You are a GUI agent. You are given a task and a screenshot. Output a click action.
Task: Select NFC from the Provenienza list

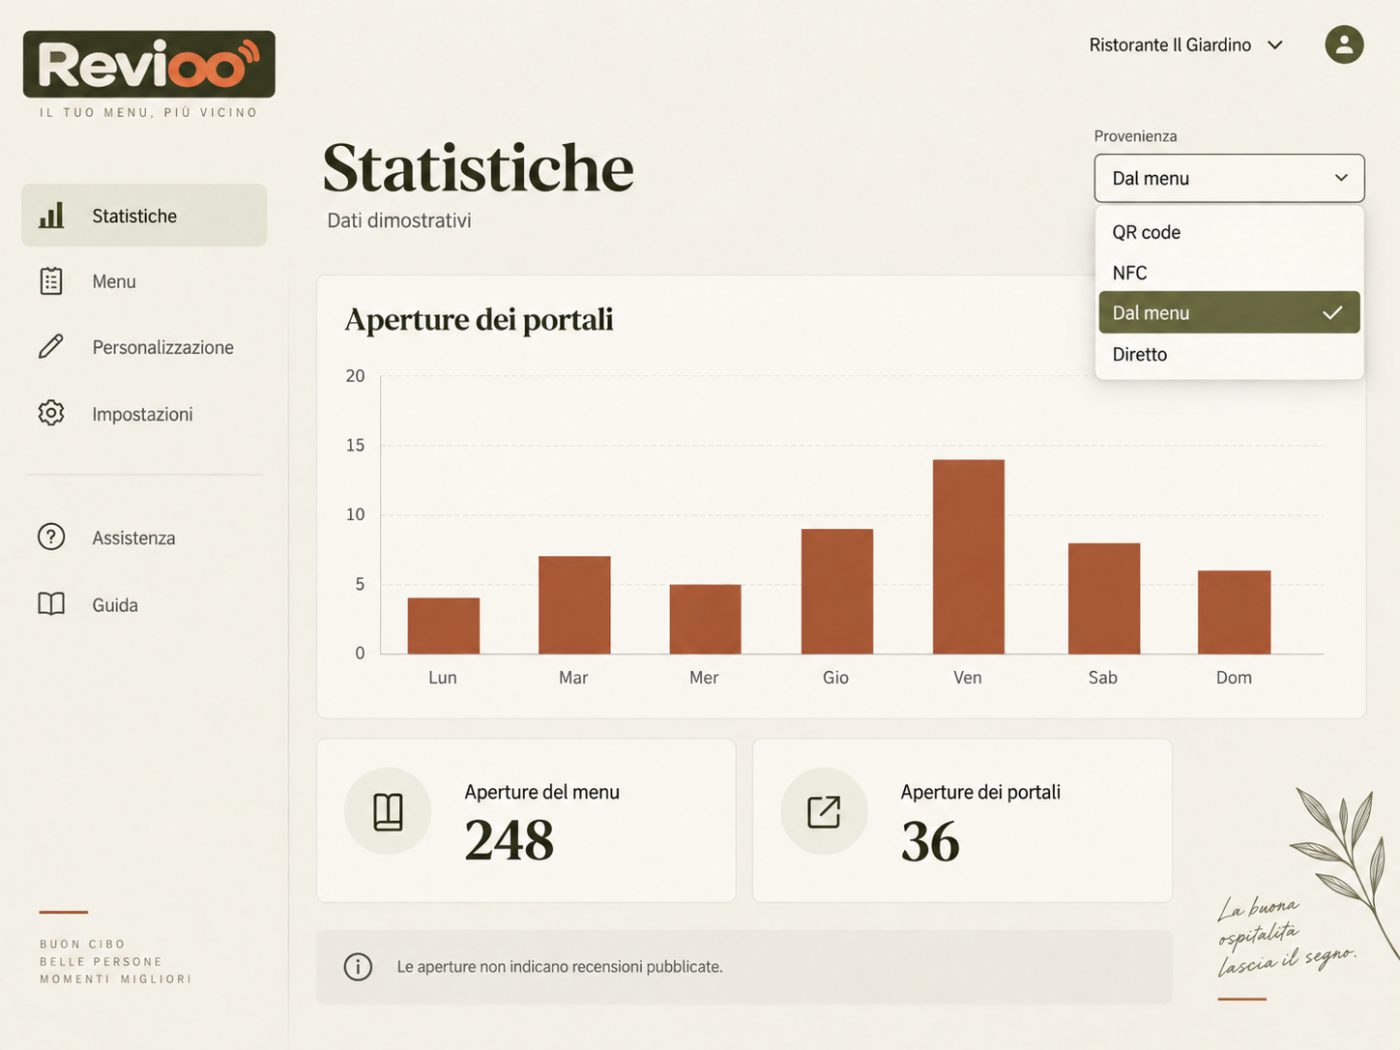[1229, 273]
